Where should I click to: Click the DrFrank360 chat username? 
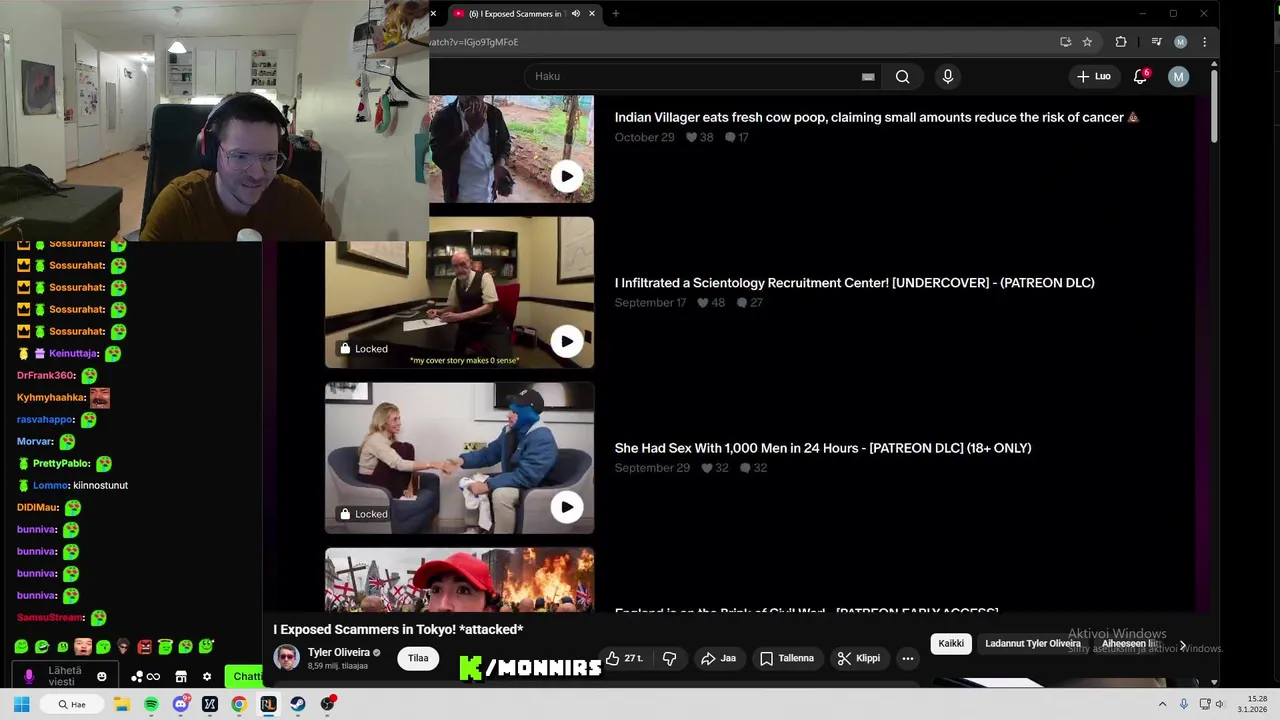click(45, 375)
